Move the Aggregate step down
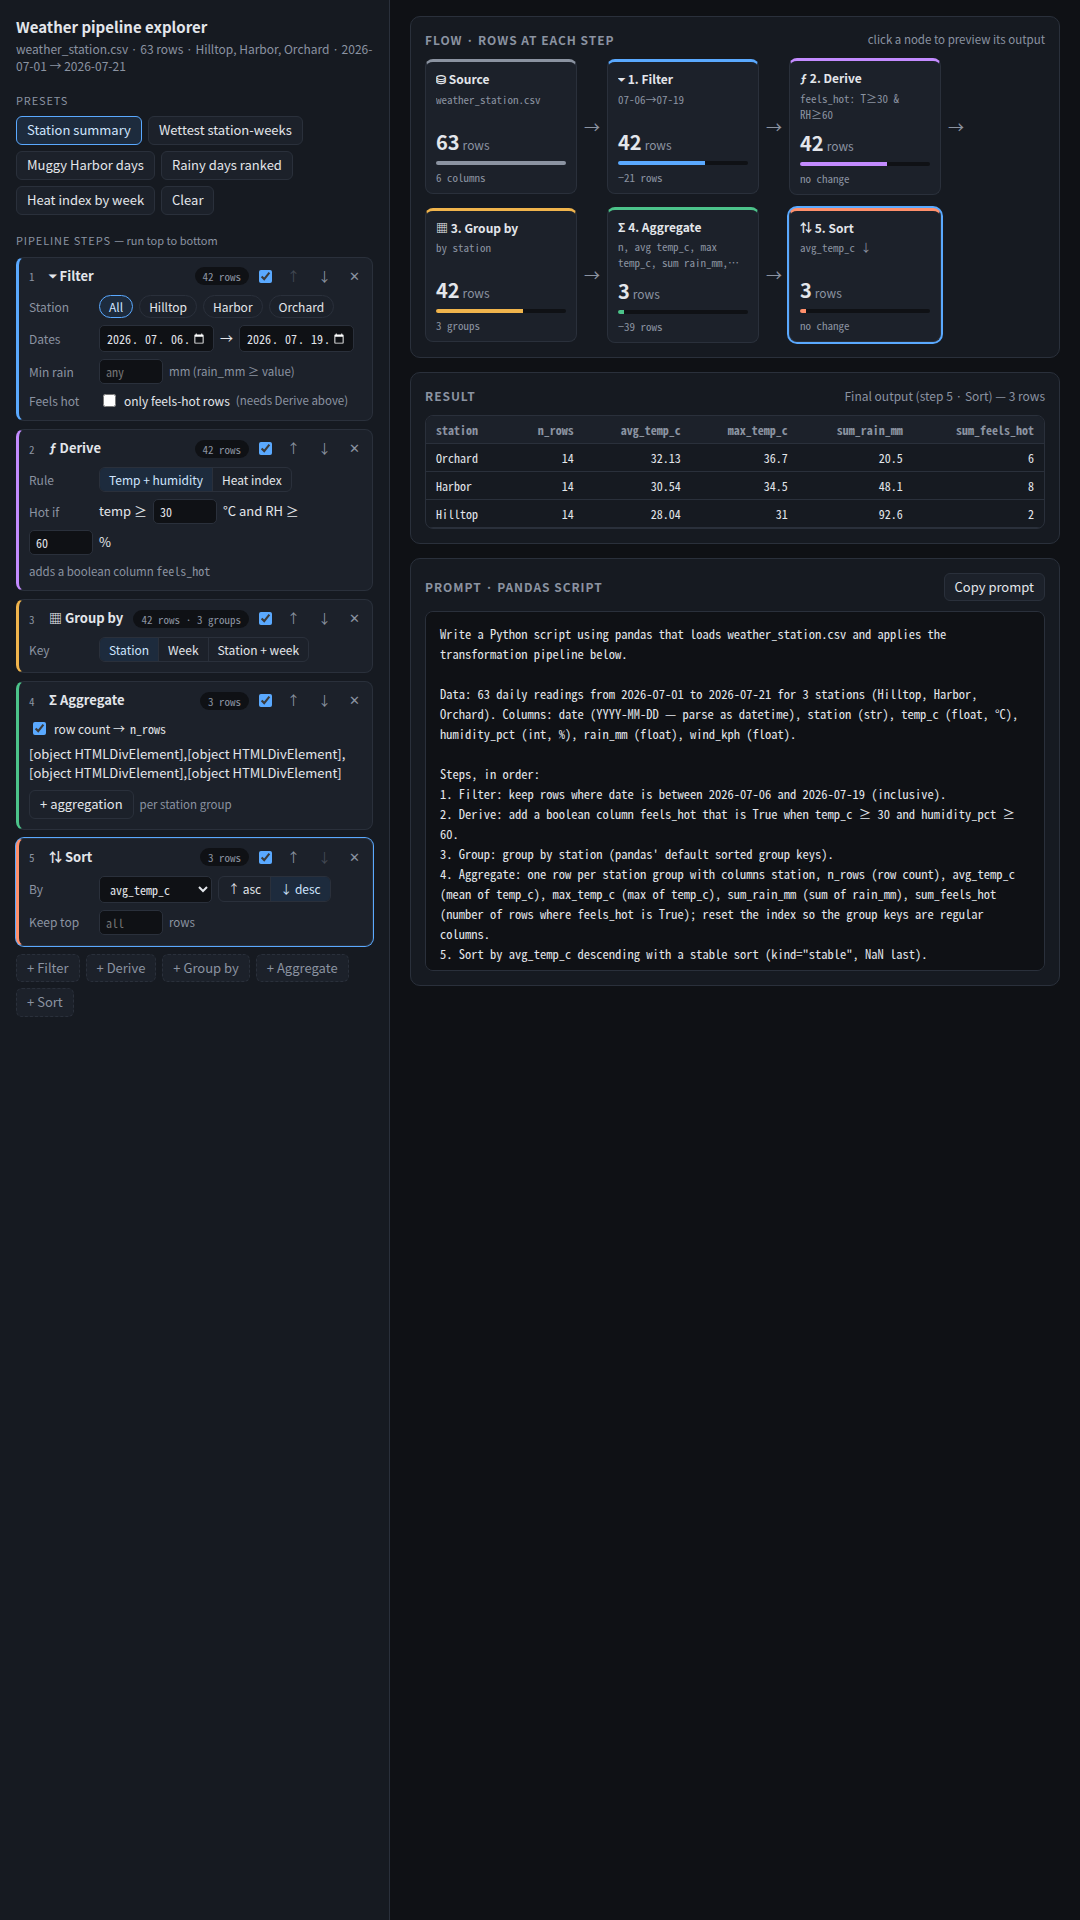This screenshot has width=1080, height=1920. 324,701
